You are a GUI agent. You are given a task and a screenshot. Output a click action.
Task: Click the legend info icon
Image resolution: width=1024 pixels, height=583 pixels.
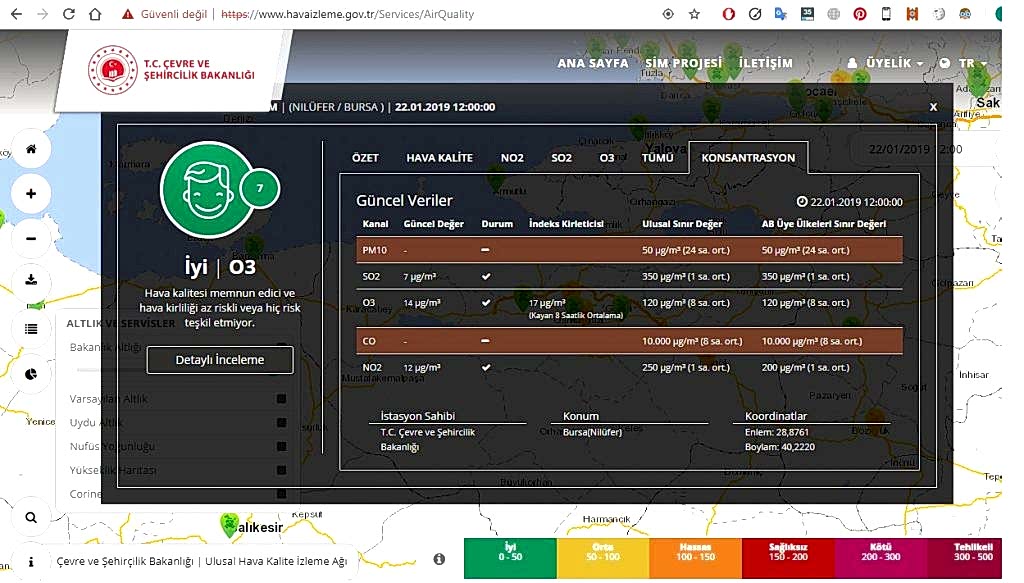(x=440, y=559)
